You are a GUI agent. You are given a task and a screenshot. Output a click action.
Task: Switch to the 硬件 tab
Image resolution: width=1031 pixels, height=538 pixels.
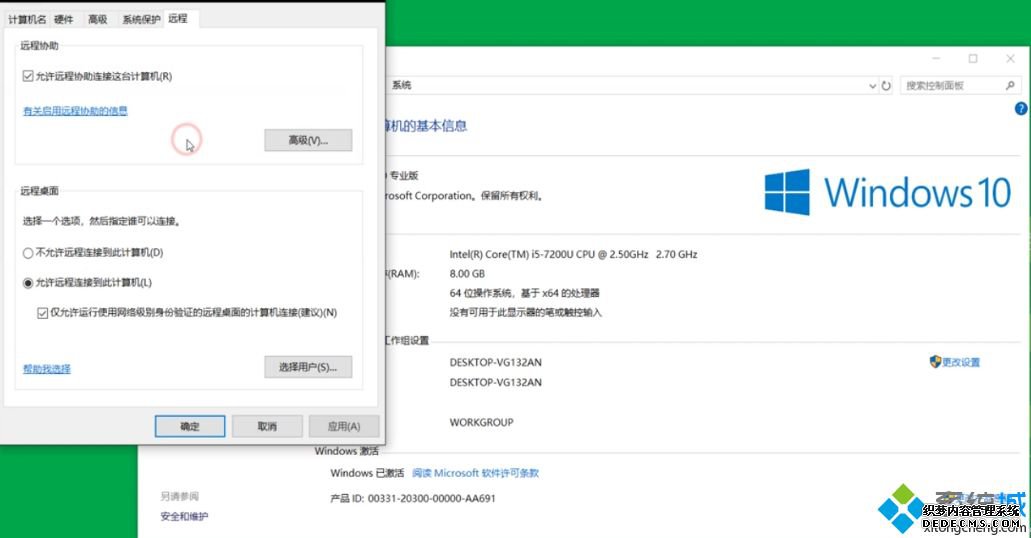pyautogui.click(x=64, y=19)
